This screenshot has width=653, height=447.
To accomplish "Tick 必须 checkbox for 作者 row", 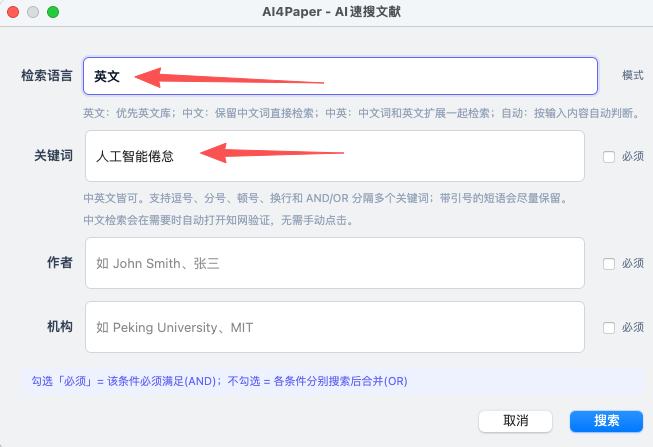I will point(609,264).
